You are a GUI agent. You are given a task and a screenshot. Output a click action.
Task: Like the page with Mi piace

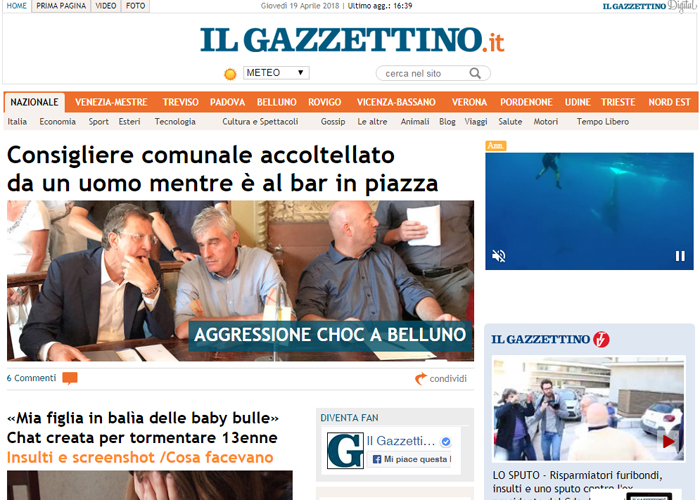(409, 459)
